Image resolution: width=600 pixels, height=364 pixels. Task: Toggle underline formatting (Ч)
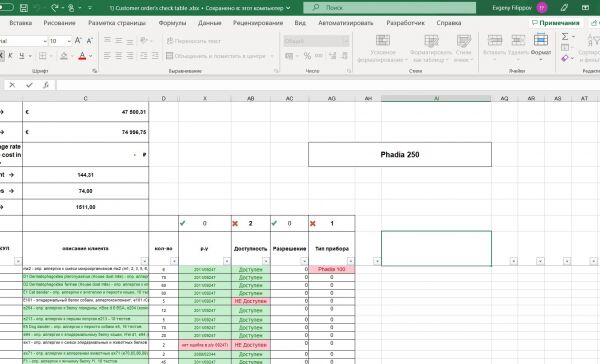point(21,56)
